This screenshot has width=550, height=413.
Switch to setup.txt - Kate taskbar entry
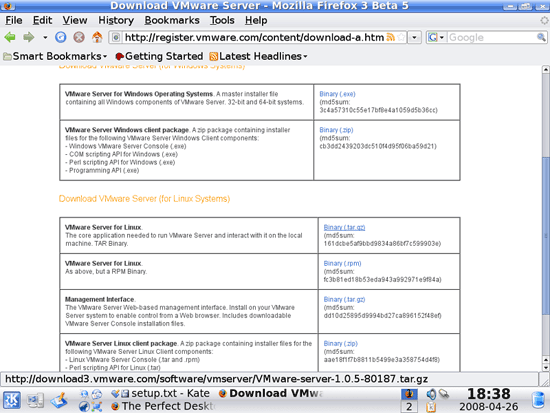(160, 394)
